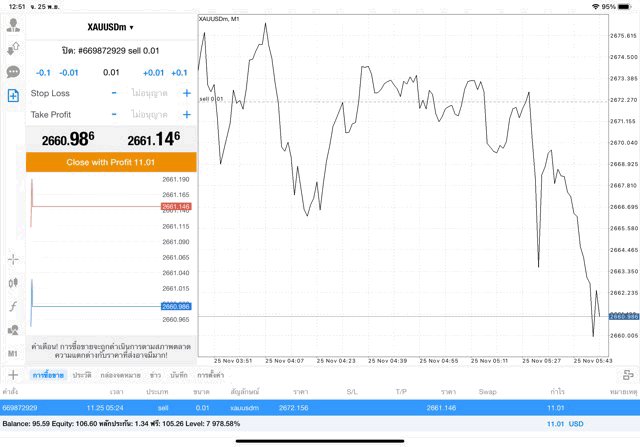Open the การตั้งค่า (Settings) tab
The image size is (640, 447).
coord(210,374)
